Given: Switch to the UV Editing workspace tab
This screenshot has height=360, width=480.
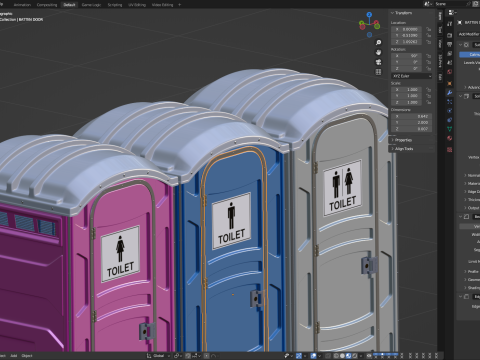Looking at the screenshot, I should point(137,5).
